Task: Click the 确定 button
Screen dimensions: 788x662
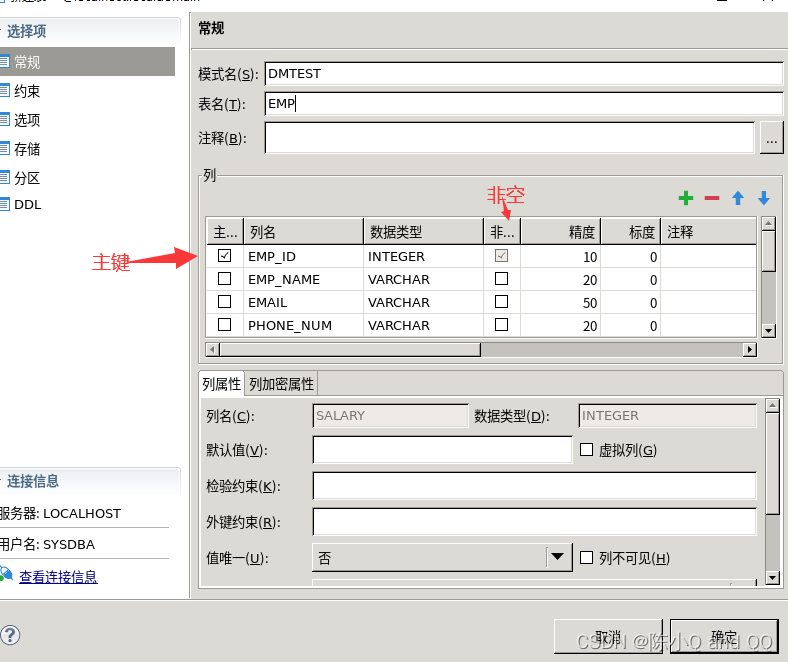Action: (x=724, y=636)
